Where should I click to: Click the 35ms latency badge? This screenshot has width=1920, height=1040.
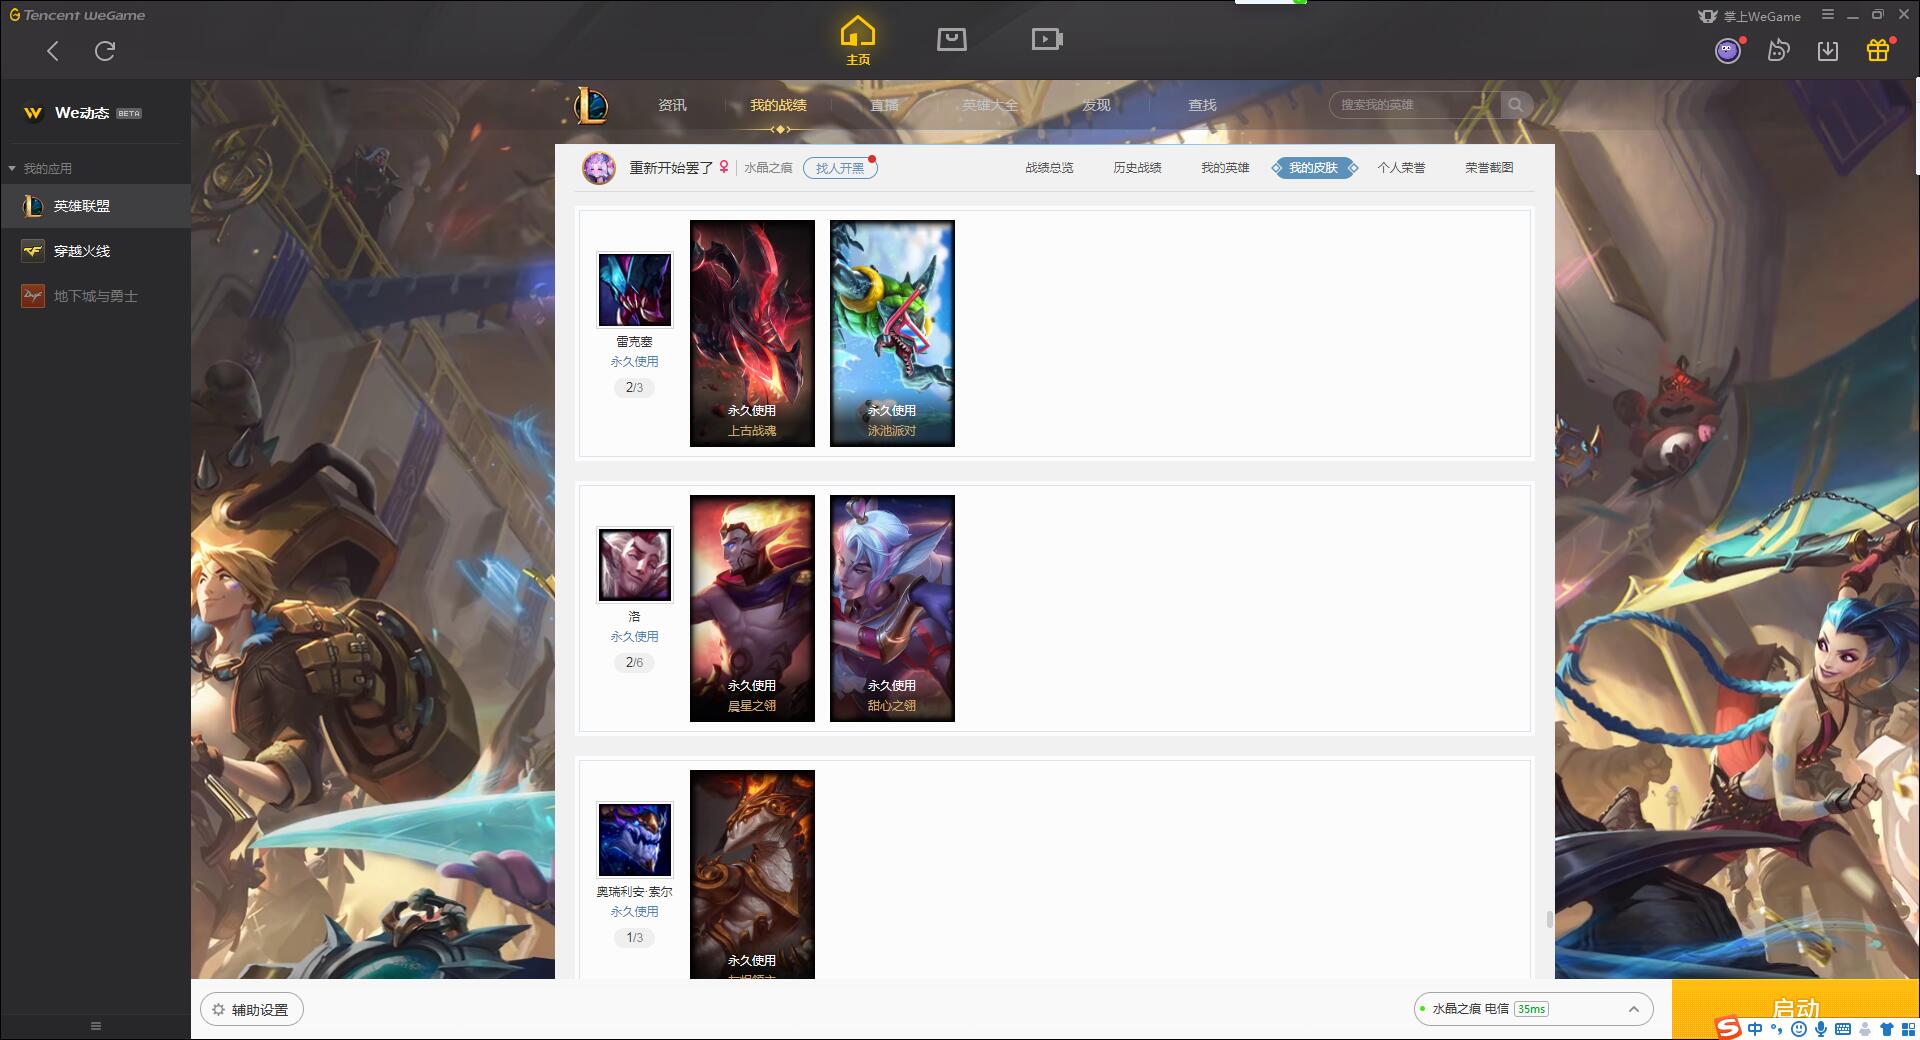click(1531, 1009)
